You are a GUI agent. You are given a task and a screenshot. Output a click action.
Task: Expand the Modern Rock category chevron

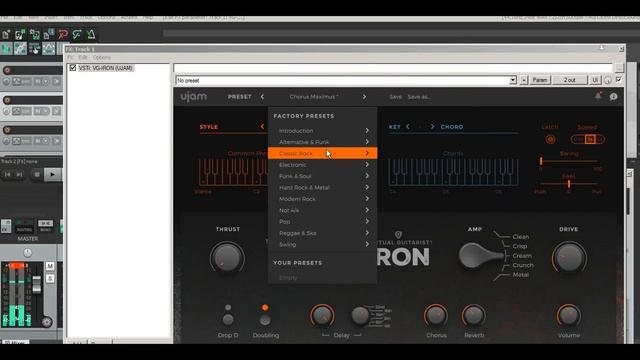tap(367, 199)
